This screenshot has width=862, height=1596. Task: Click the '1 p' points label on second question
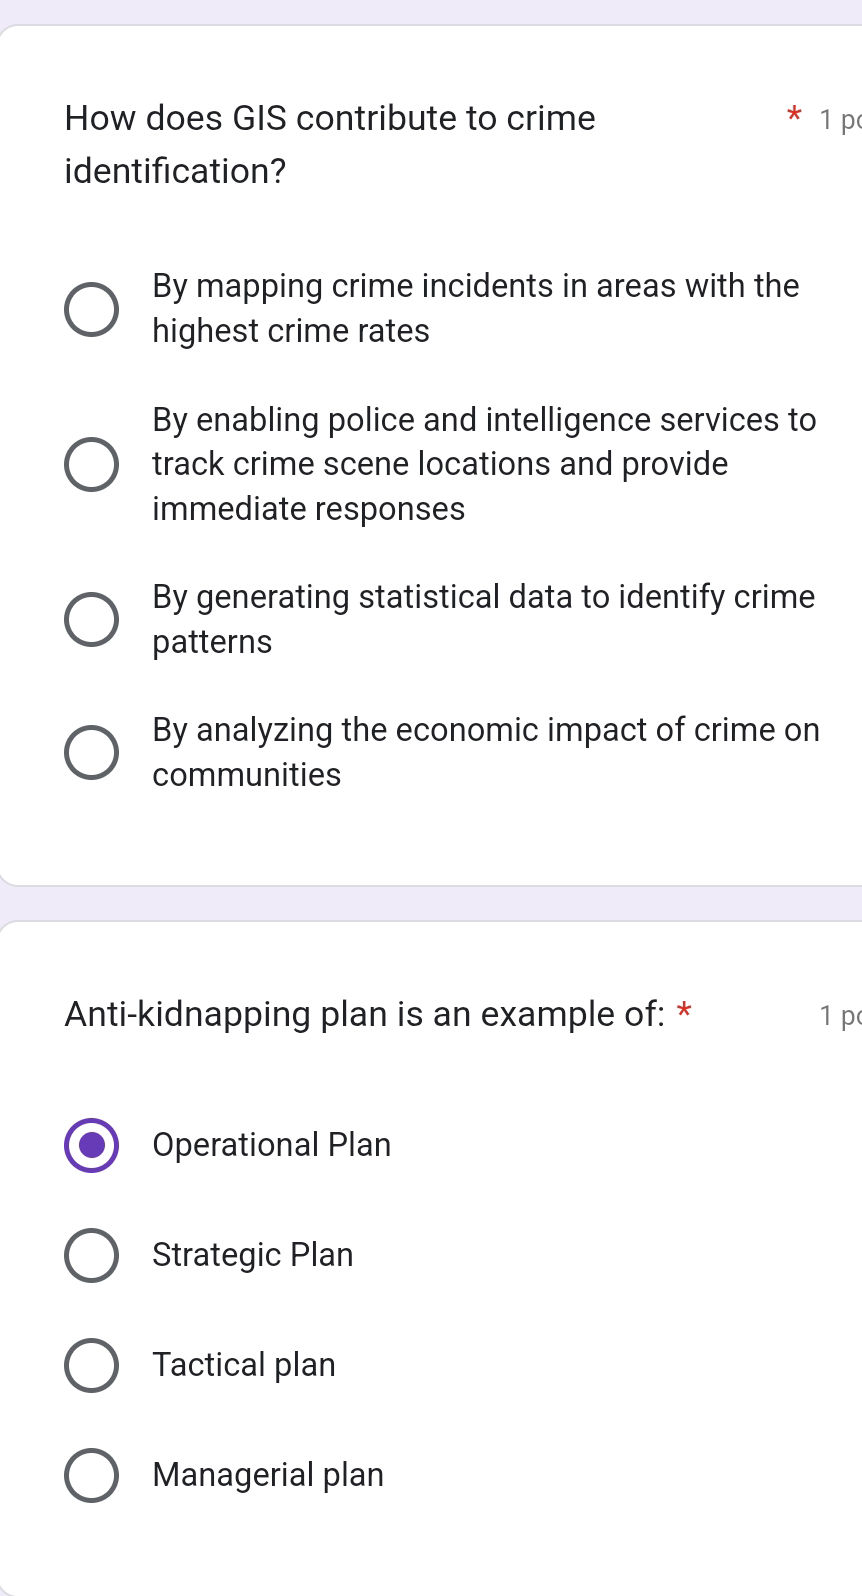click(839, 1016)
